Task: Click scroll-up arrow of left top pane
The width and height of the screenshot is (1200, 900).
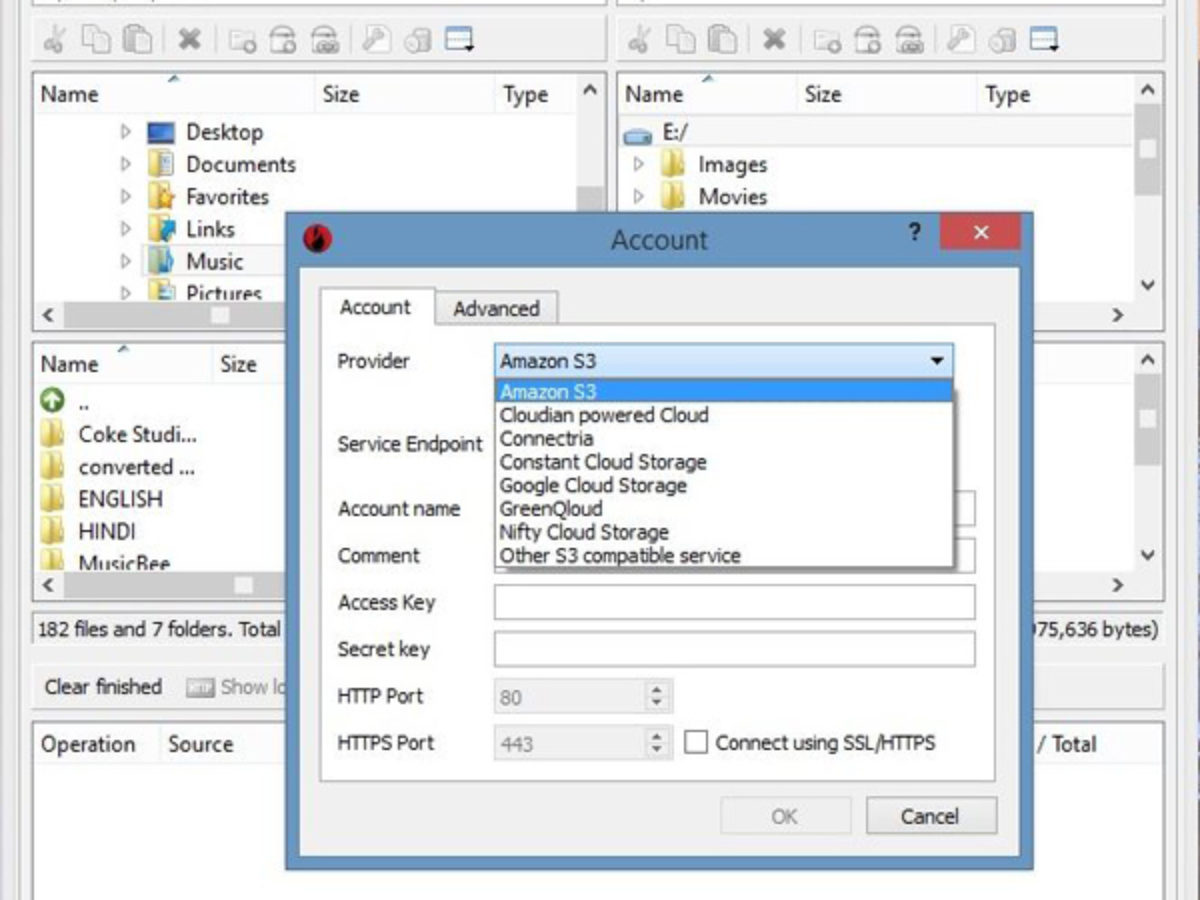Action: click(x=590, y=91)
